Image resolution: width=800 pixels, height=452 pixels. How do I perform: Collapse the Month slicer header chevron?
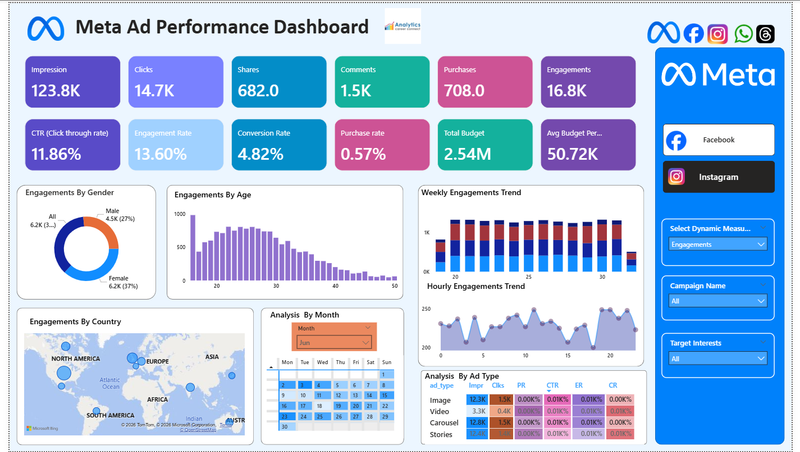point(368,328)
